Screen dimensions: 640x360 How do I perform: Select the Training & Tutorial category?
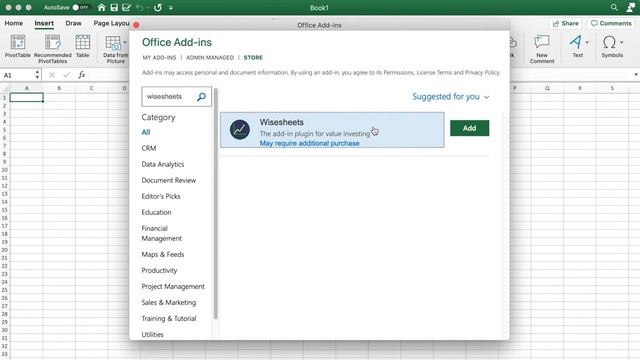(169, 318)
